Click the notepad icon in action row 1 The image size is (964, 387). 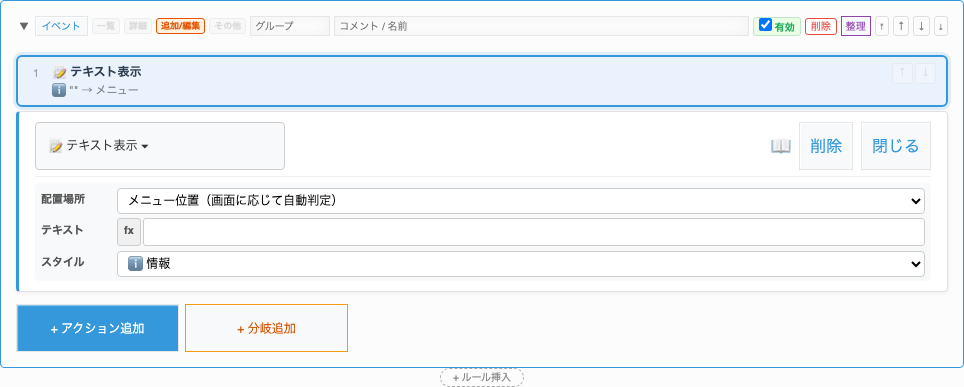pos(60,73)
